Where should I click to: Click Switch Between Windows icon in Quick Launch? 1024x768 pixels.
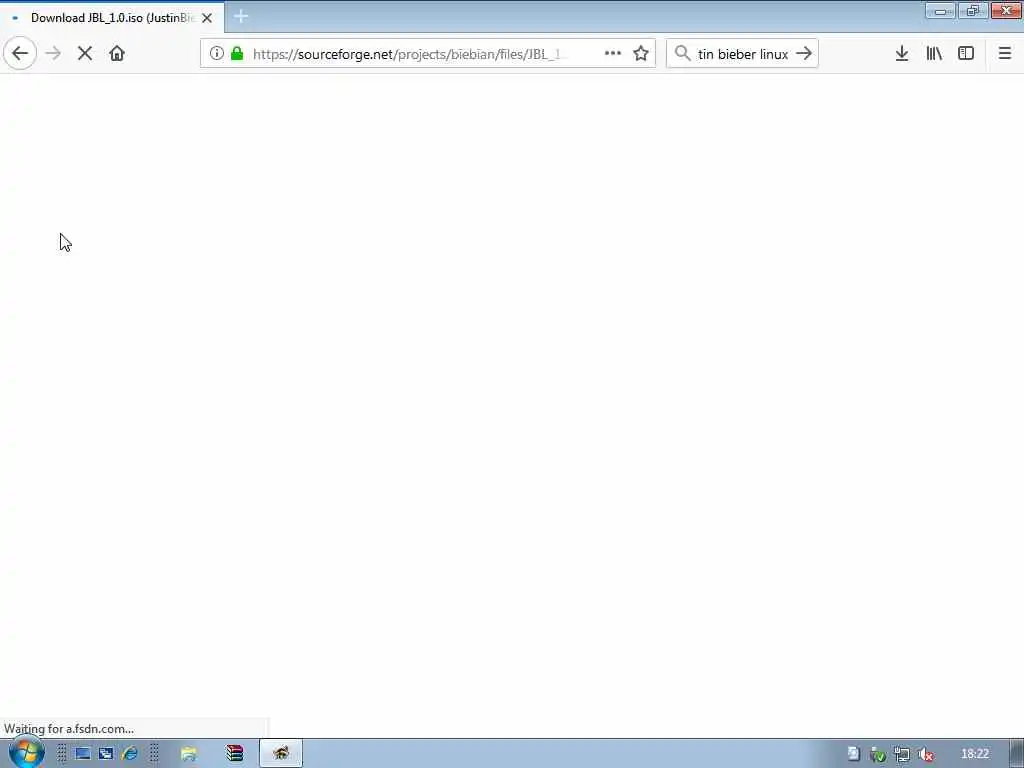click(106, 754)
